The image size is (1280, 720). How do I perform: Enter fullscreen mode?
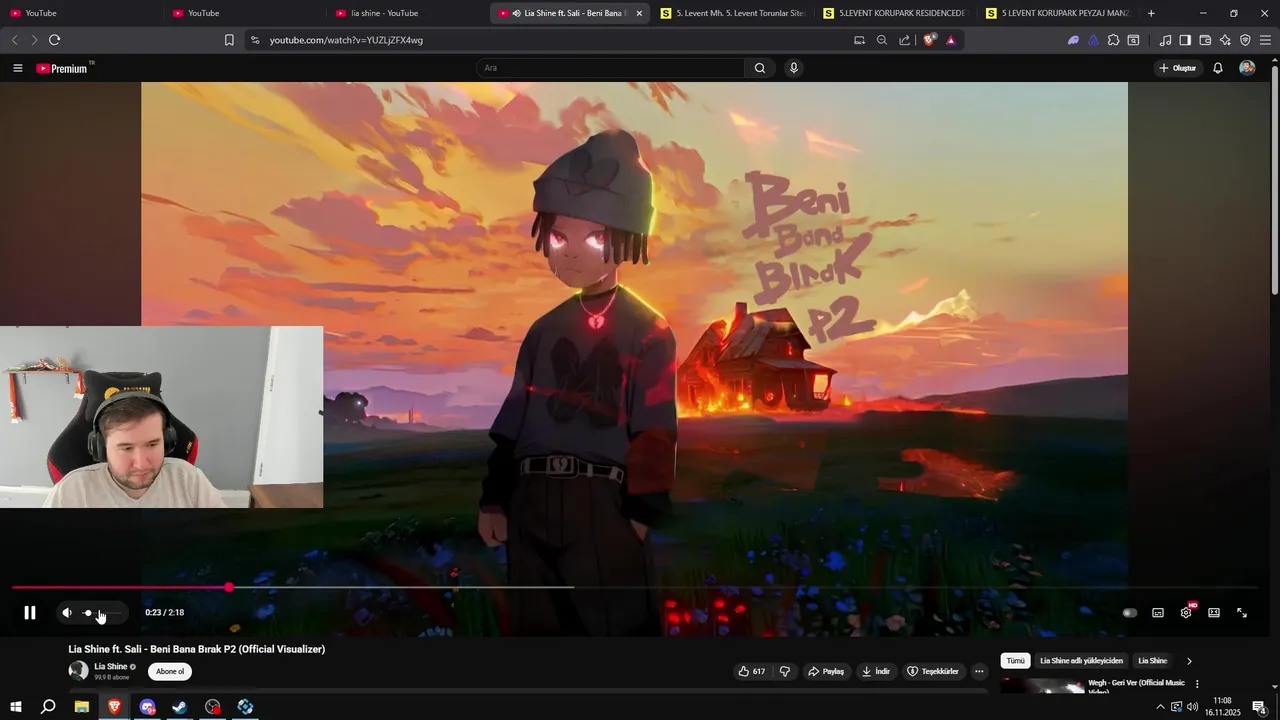(1242, 613)
